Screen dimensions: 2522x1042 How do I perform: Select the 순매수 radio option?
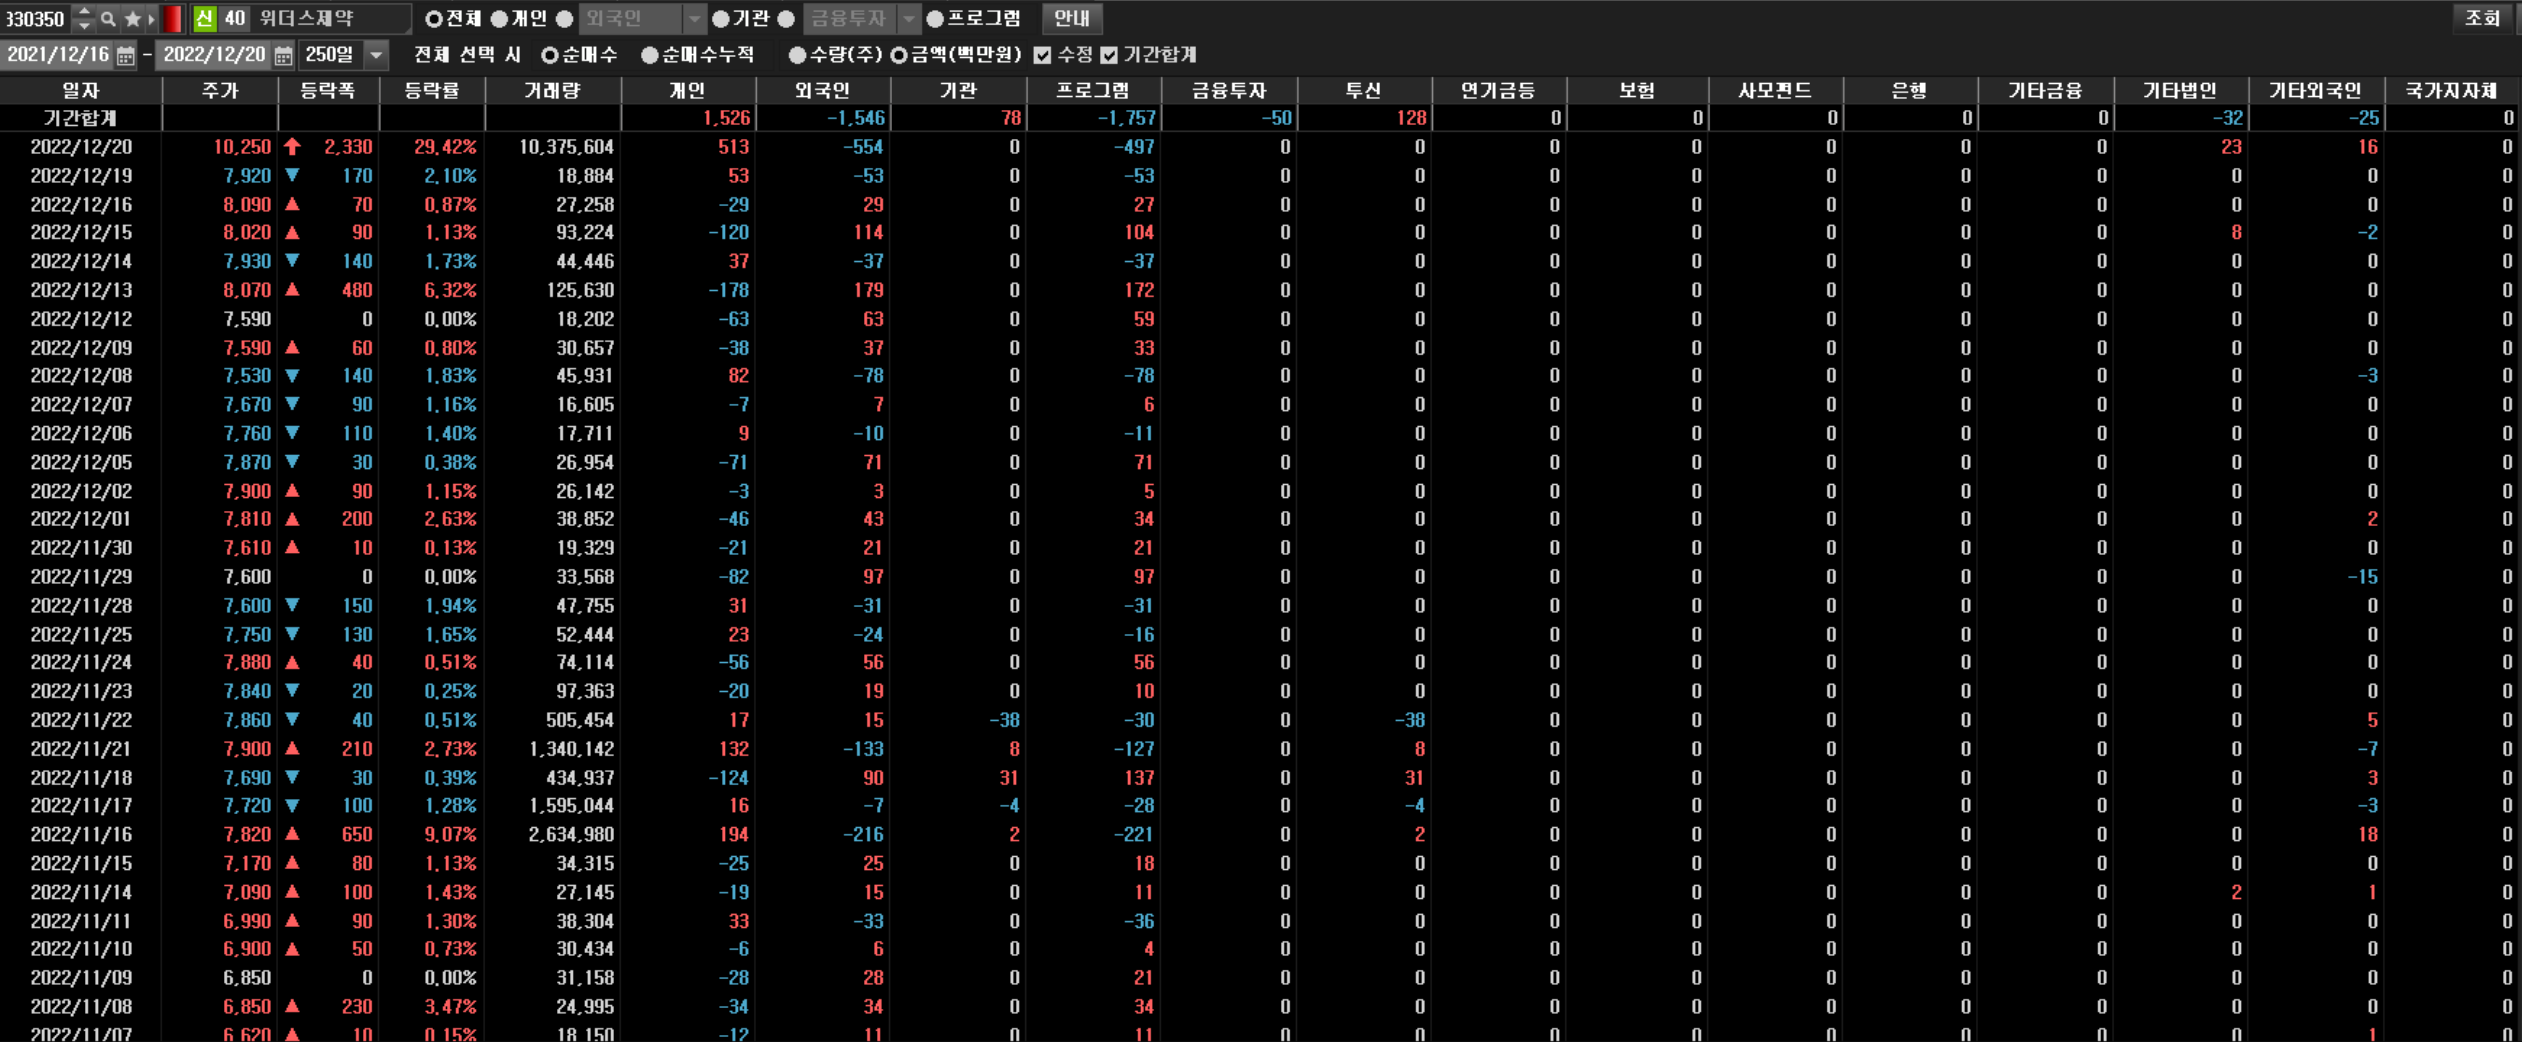(x=549, y=55)
